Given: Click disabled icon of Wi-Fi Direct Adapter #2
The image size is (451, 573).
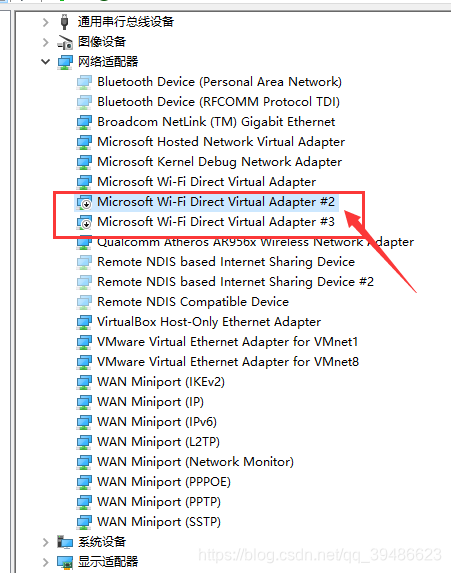Looking at the screenshot, I should tap(84, 202).
